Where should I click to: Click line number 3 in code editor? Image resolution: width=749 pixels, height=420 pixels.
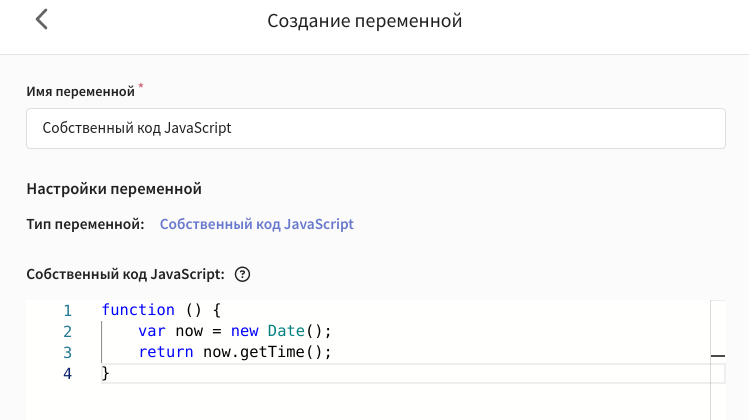pos(67,353)
